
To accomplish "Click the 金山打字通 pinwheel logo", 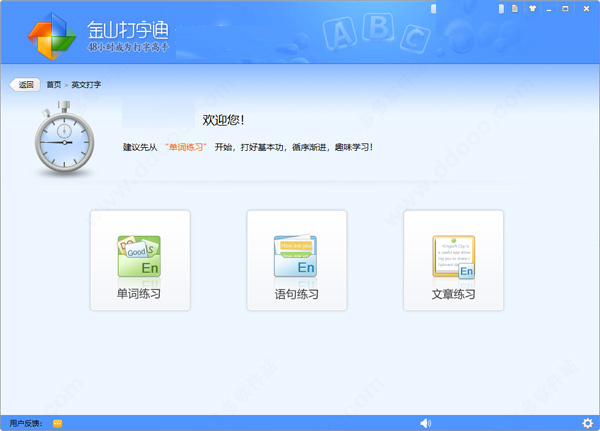I will [52, 36].
